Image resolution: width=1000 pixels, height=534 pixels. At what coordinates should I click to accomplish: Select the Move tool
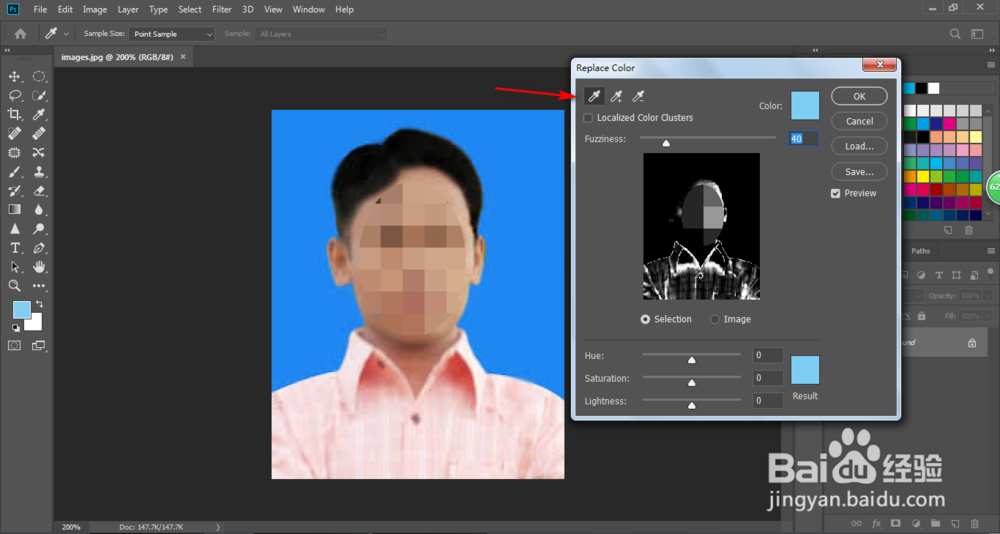(14, 77)
